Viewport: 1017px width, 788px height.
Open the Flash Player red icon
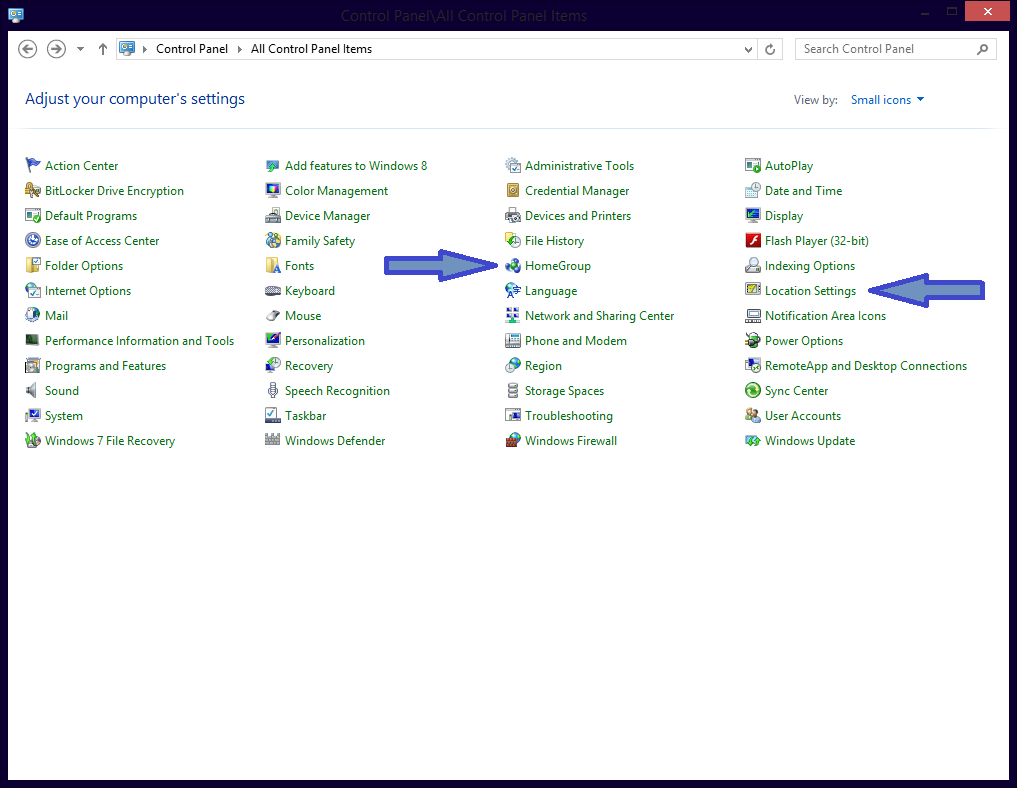(752, 241)
